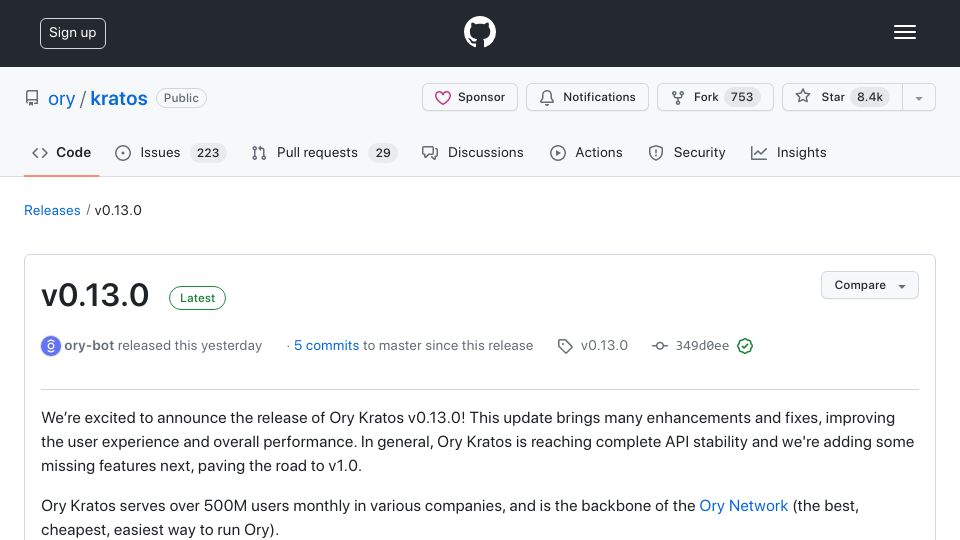
Task: Open the Actions tab
Action: tap(586, 152)
